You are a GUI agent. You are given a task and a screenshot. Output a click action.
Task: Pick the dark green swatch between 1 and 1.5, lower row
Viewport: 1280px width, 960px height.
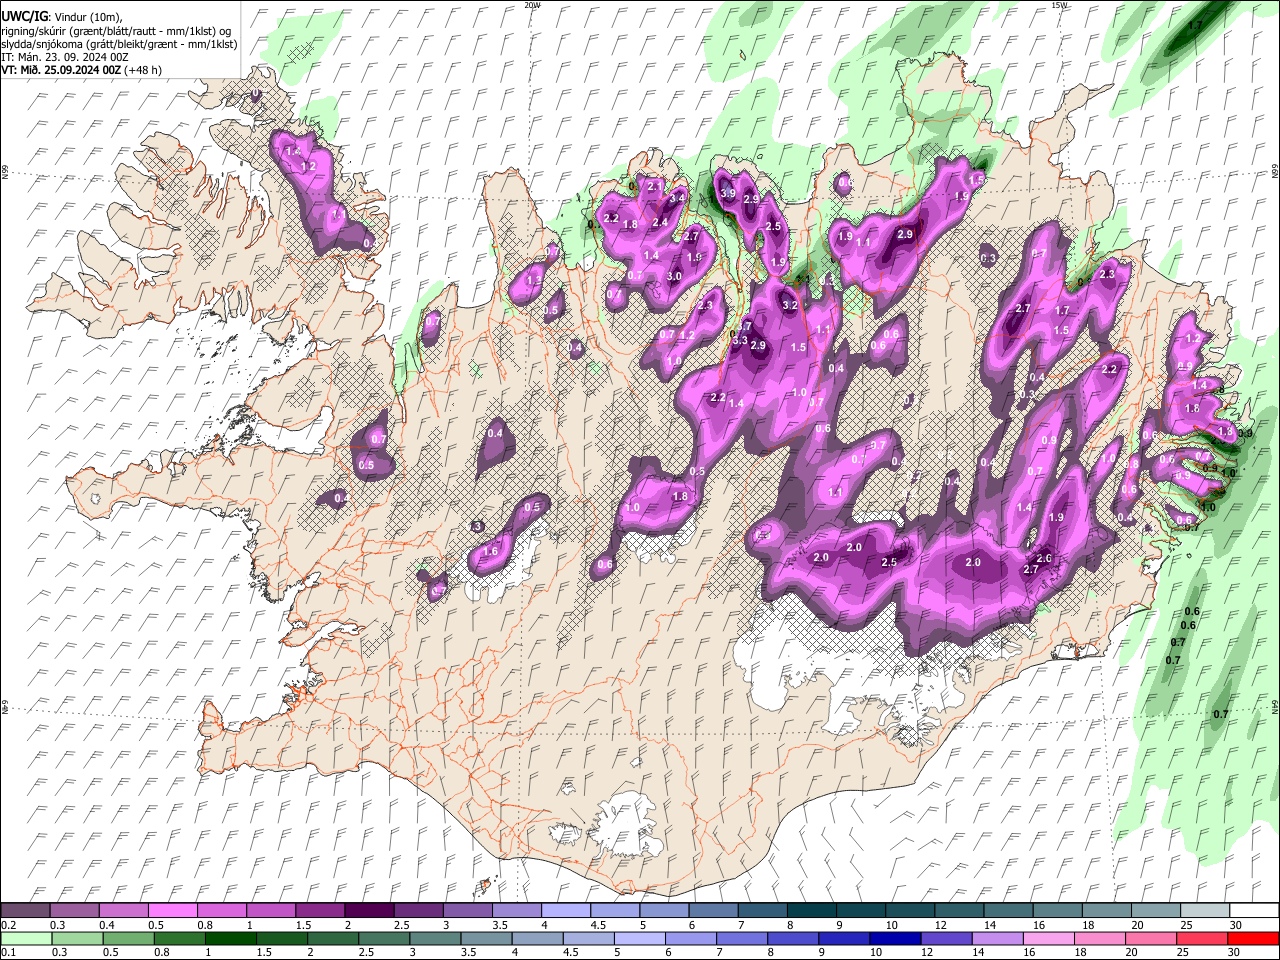(x=231, y=939)
